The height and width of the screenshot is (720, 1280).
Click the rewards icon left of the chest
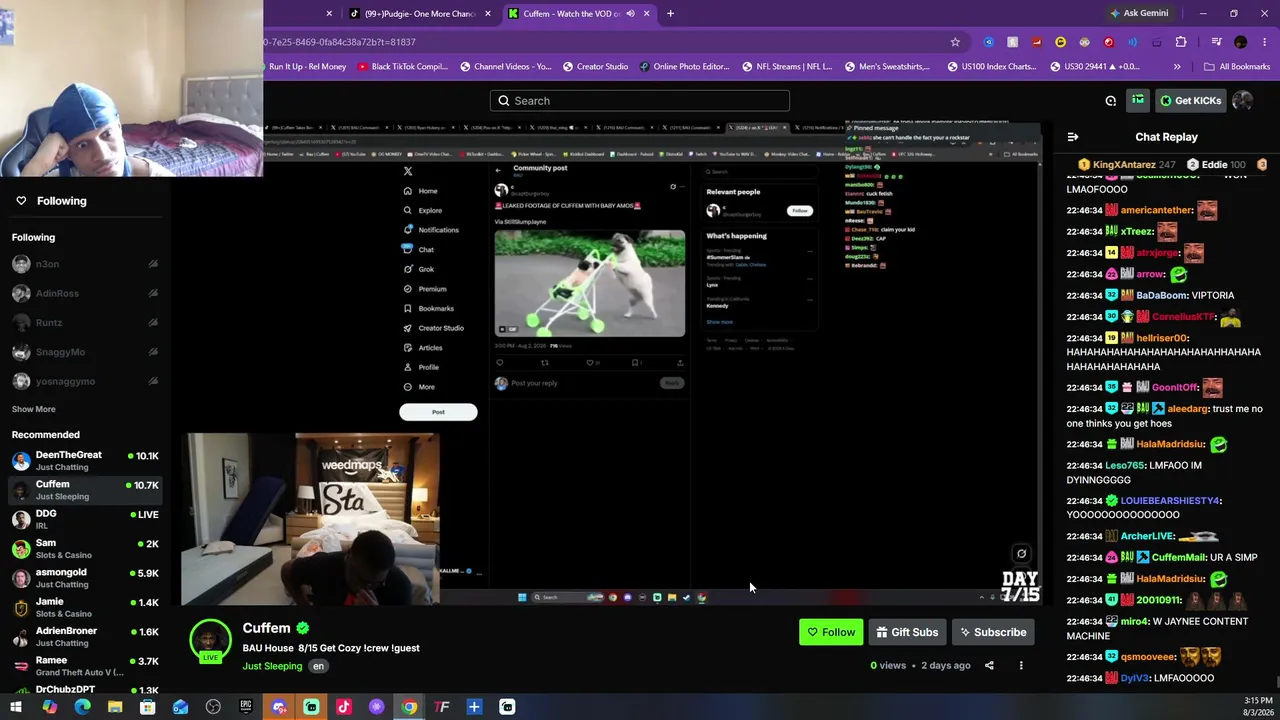coord(1110,100)
